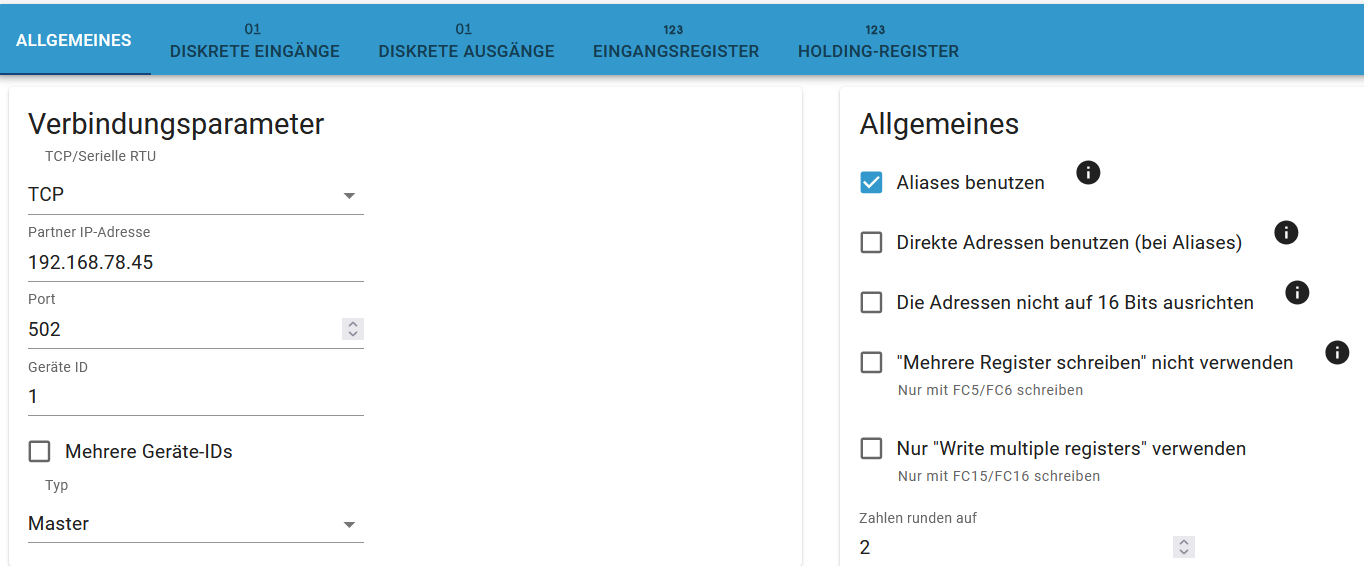The image size is (1364, 566).
Task: Click the 123 icon above Holding-Register
Action: pyautogui.click(x=877, y=30)
